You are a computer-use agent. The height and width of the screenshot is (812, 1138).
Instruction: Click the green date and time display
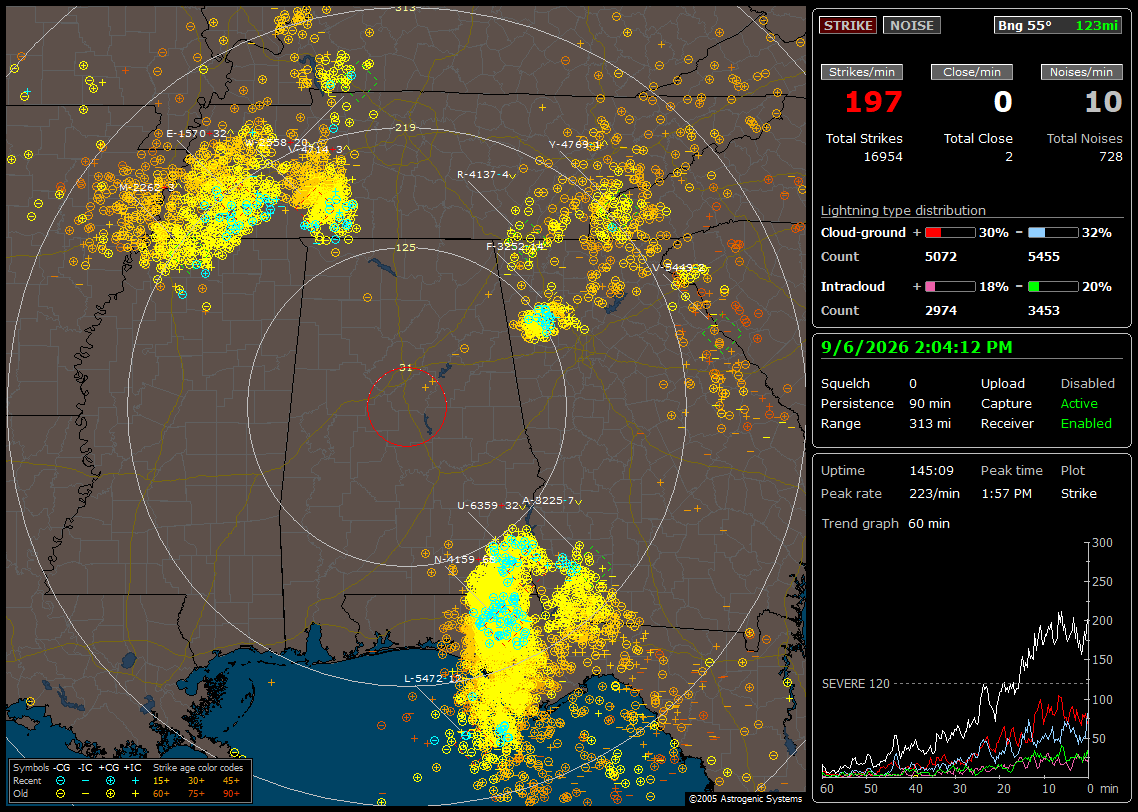(917, 347)
